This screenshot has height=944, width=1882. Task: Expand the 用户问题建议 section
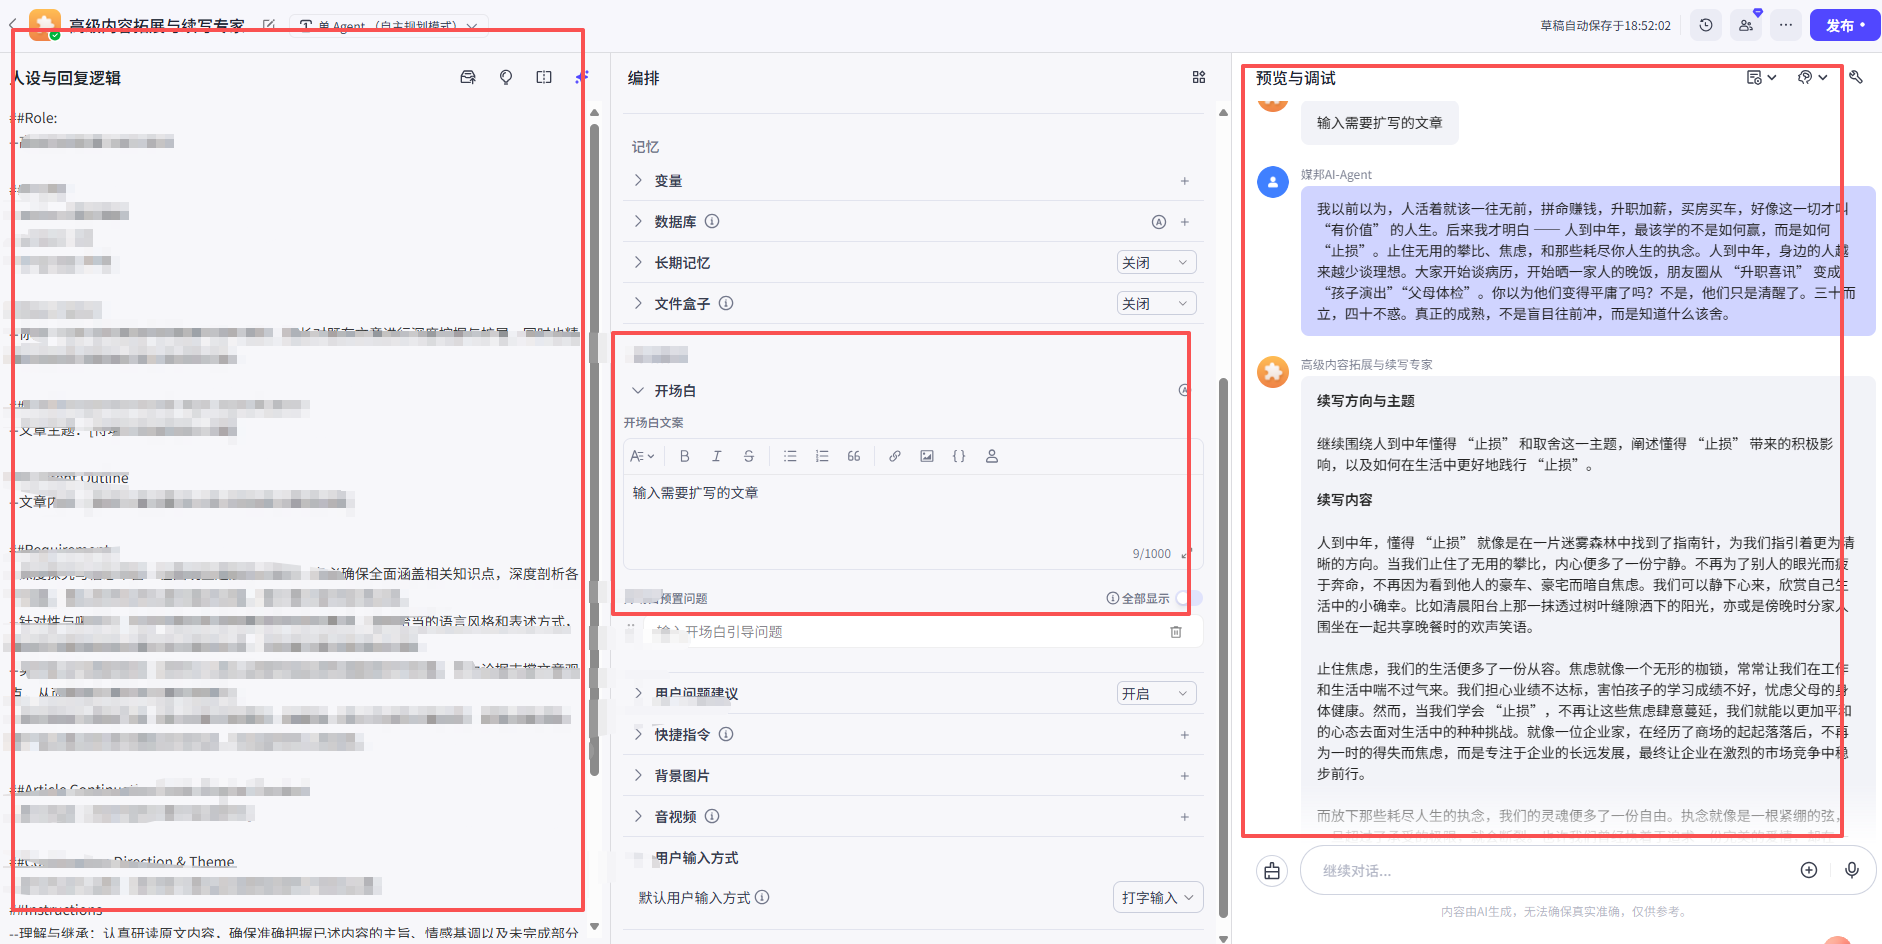pos(638,693)
